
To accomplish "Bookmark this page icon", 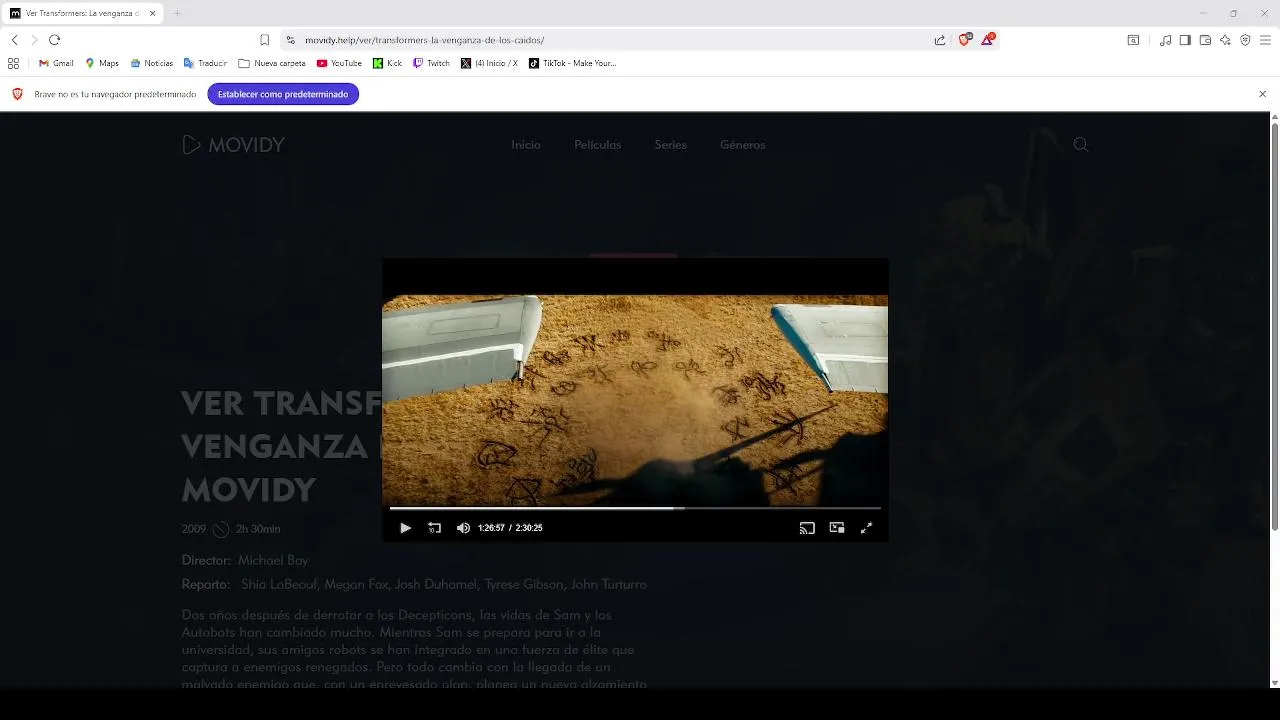I will [264, 40].
